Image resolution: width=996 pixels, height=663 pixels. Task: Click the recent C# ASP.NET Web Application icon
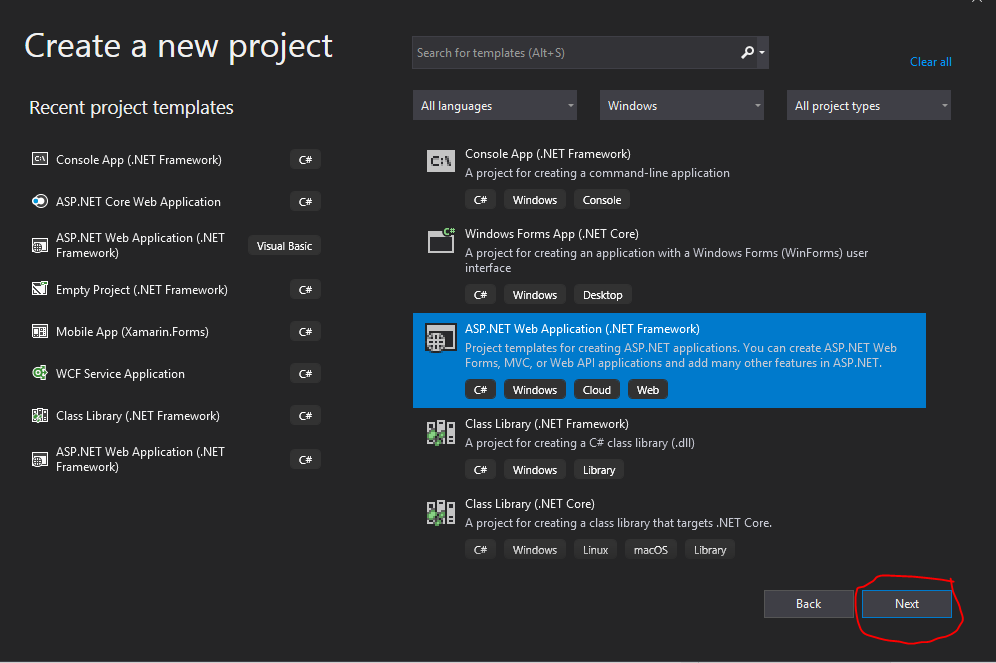tap(40, 459)
